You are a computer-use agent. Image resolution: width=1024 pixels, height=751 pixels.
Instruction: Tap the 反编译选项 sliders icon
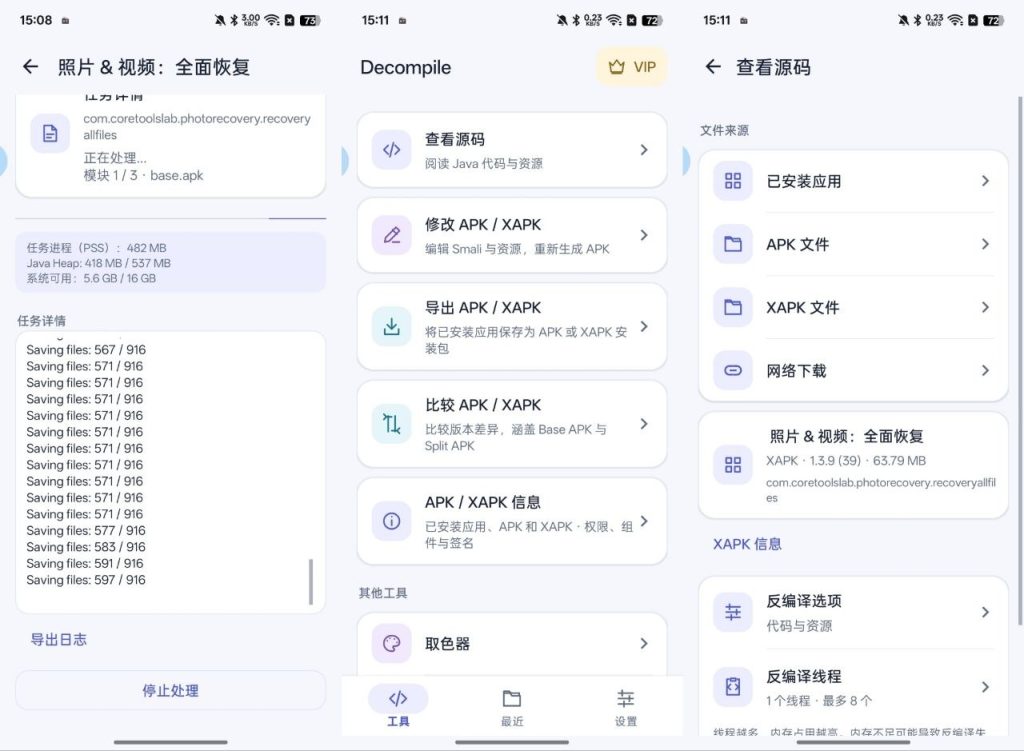(733, 612)
